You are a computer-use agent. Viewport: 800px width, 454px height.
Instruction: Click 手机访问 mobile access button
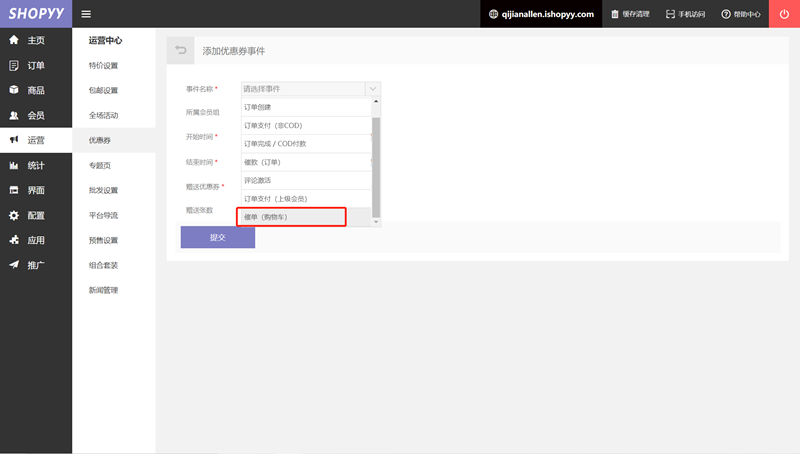(x=685, y=14)
